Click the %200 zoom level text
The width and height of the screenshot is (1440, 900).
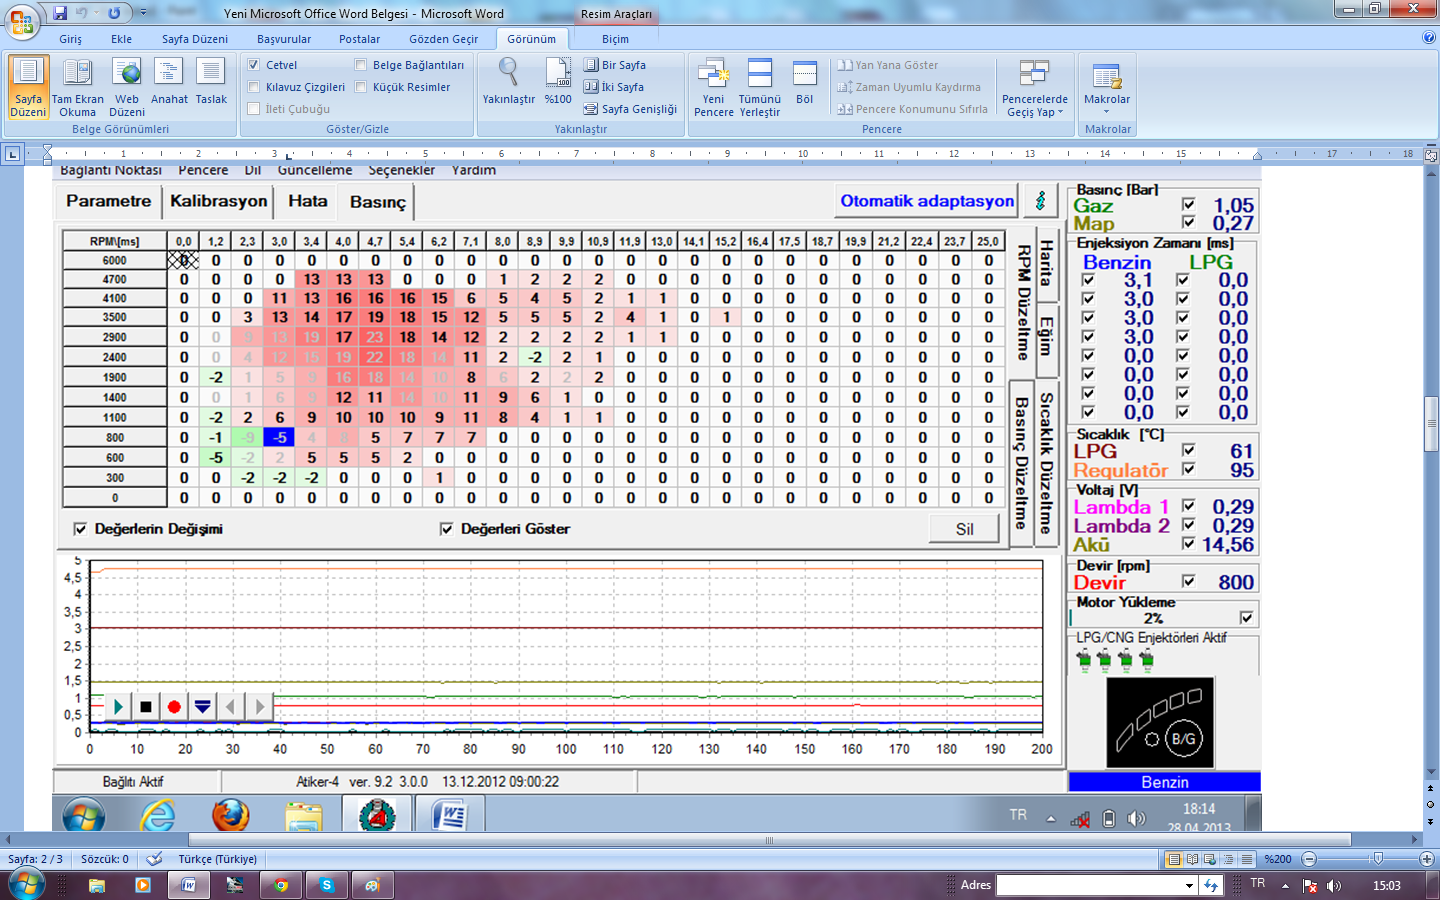coord(1277,859)
